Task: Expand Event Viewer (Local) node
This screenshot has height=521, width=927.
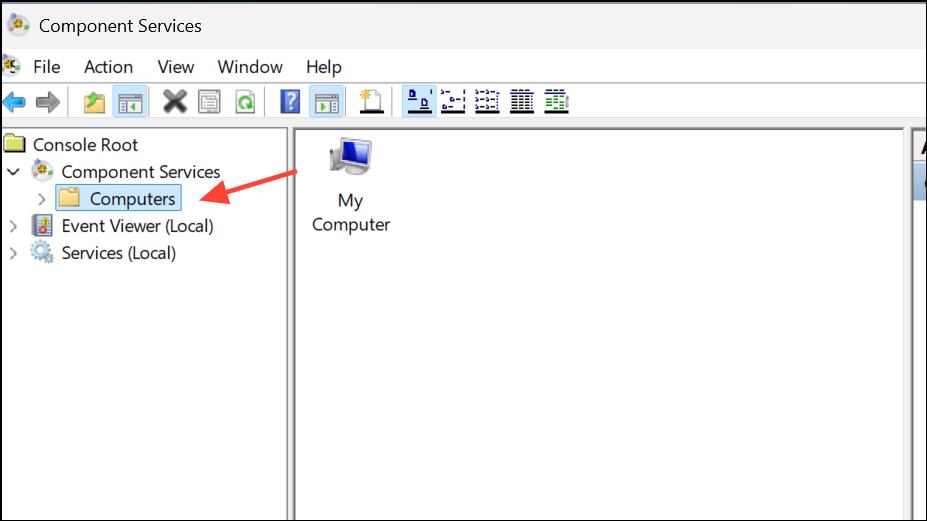Action: 13,226
